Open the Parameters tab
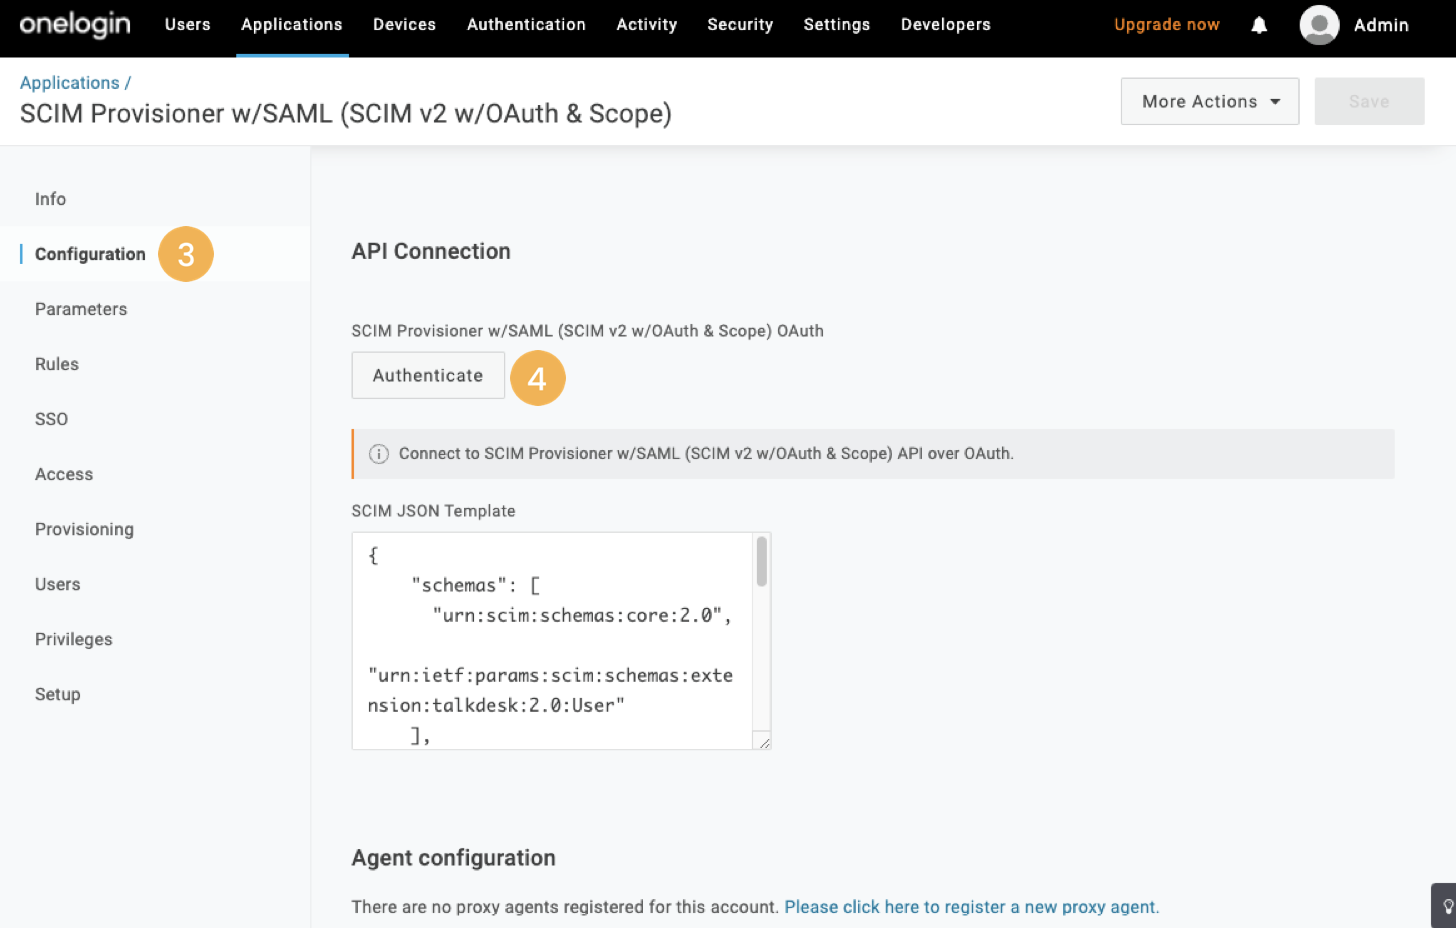Image resolution: width=1456 pixels, height=928 pixels. 81,309
